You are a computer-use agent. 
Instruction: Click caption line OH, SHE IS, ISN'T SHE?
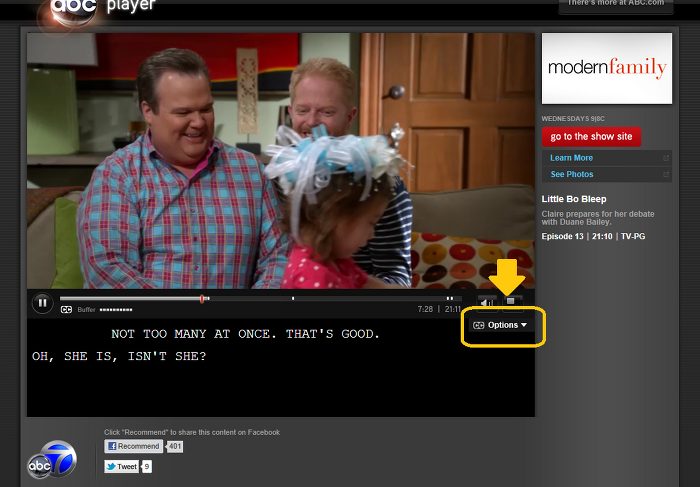pos(119,356)
